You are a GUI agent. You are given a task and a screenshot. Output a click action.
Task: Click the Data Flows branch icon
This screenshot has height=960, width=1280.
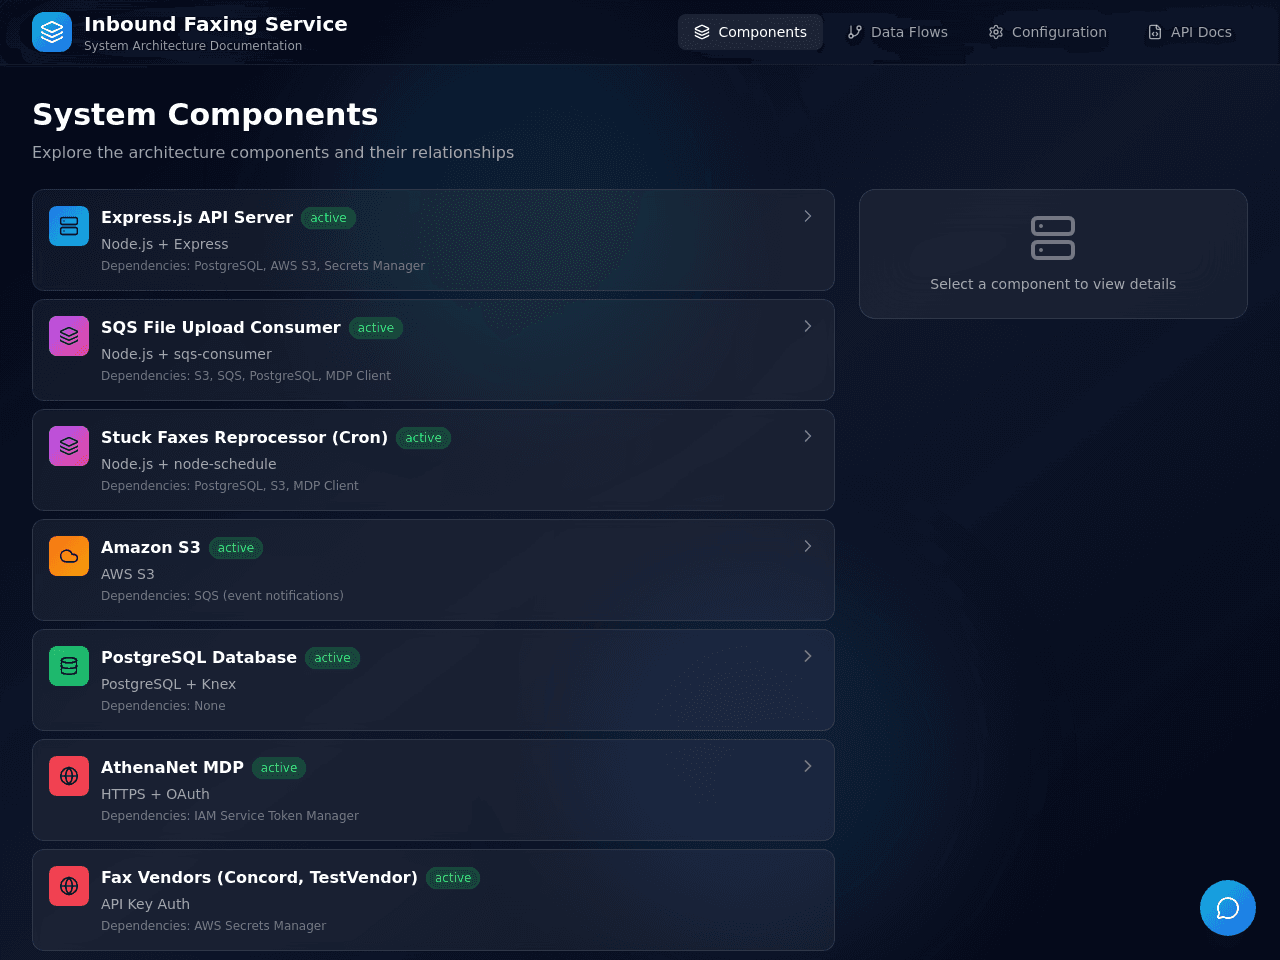(855, 32)
